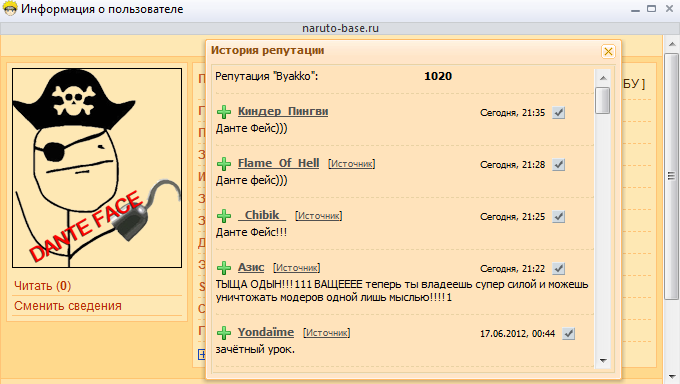Click the green plus icon beside _Chibik_

(224, 216)
